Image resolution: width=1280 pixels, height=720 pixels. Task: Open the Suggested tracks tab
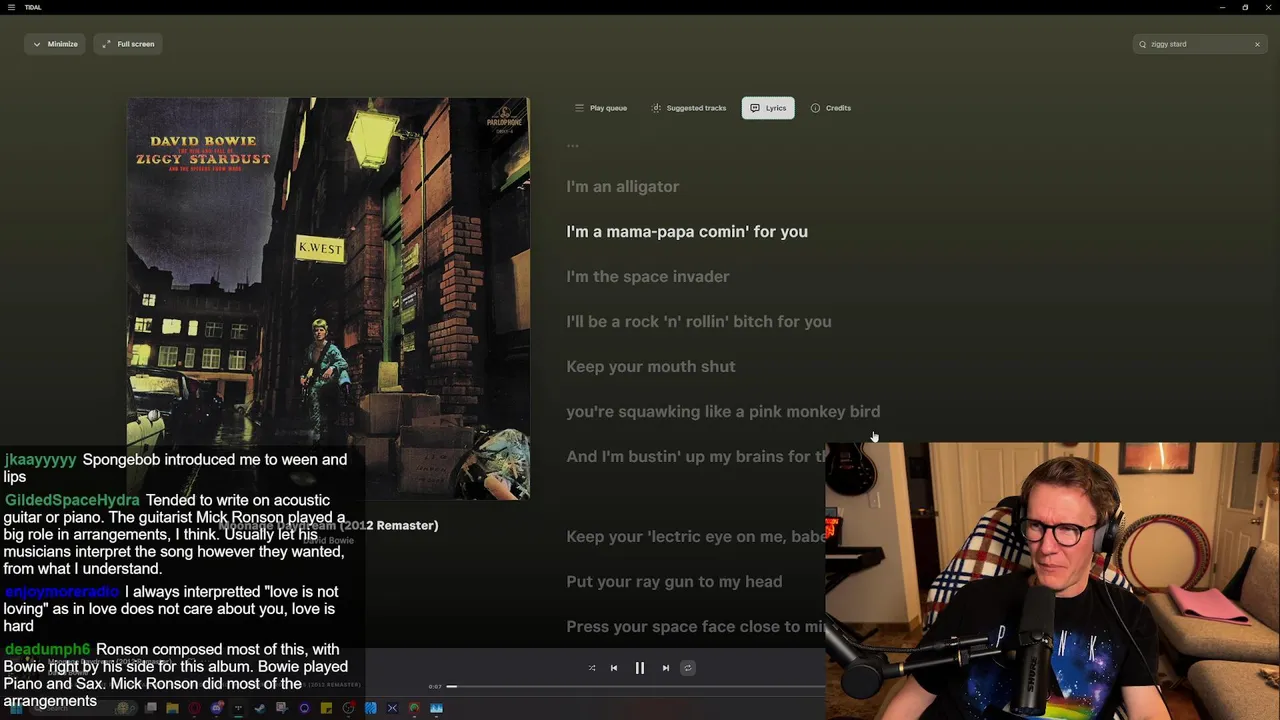click(x=689, y=108)
